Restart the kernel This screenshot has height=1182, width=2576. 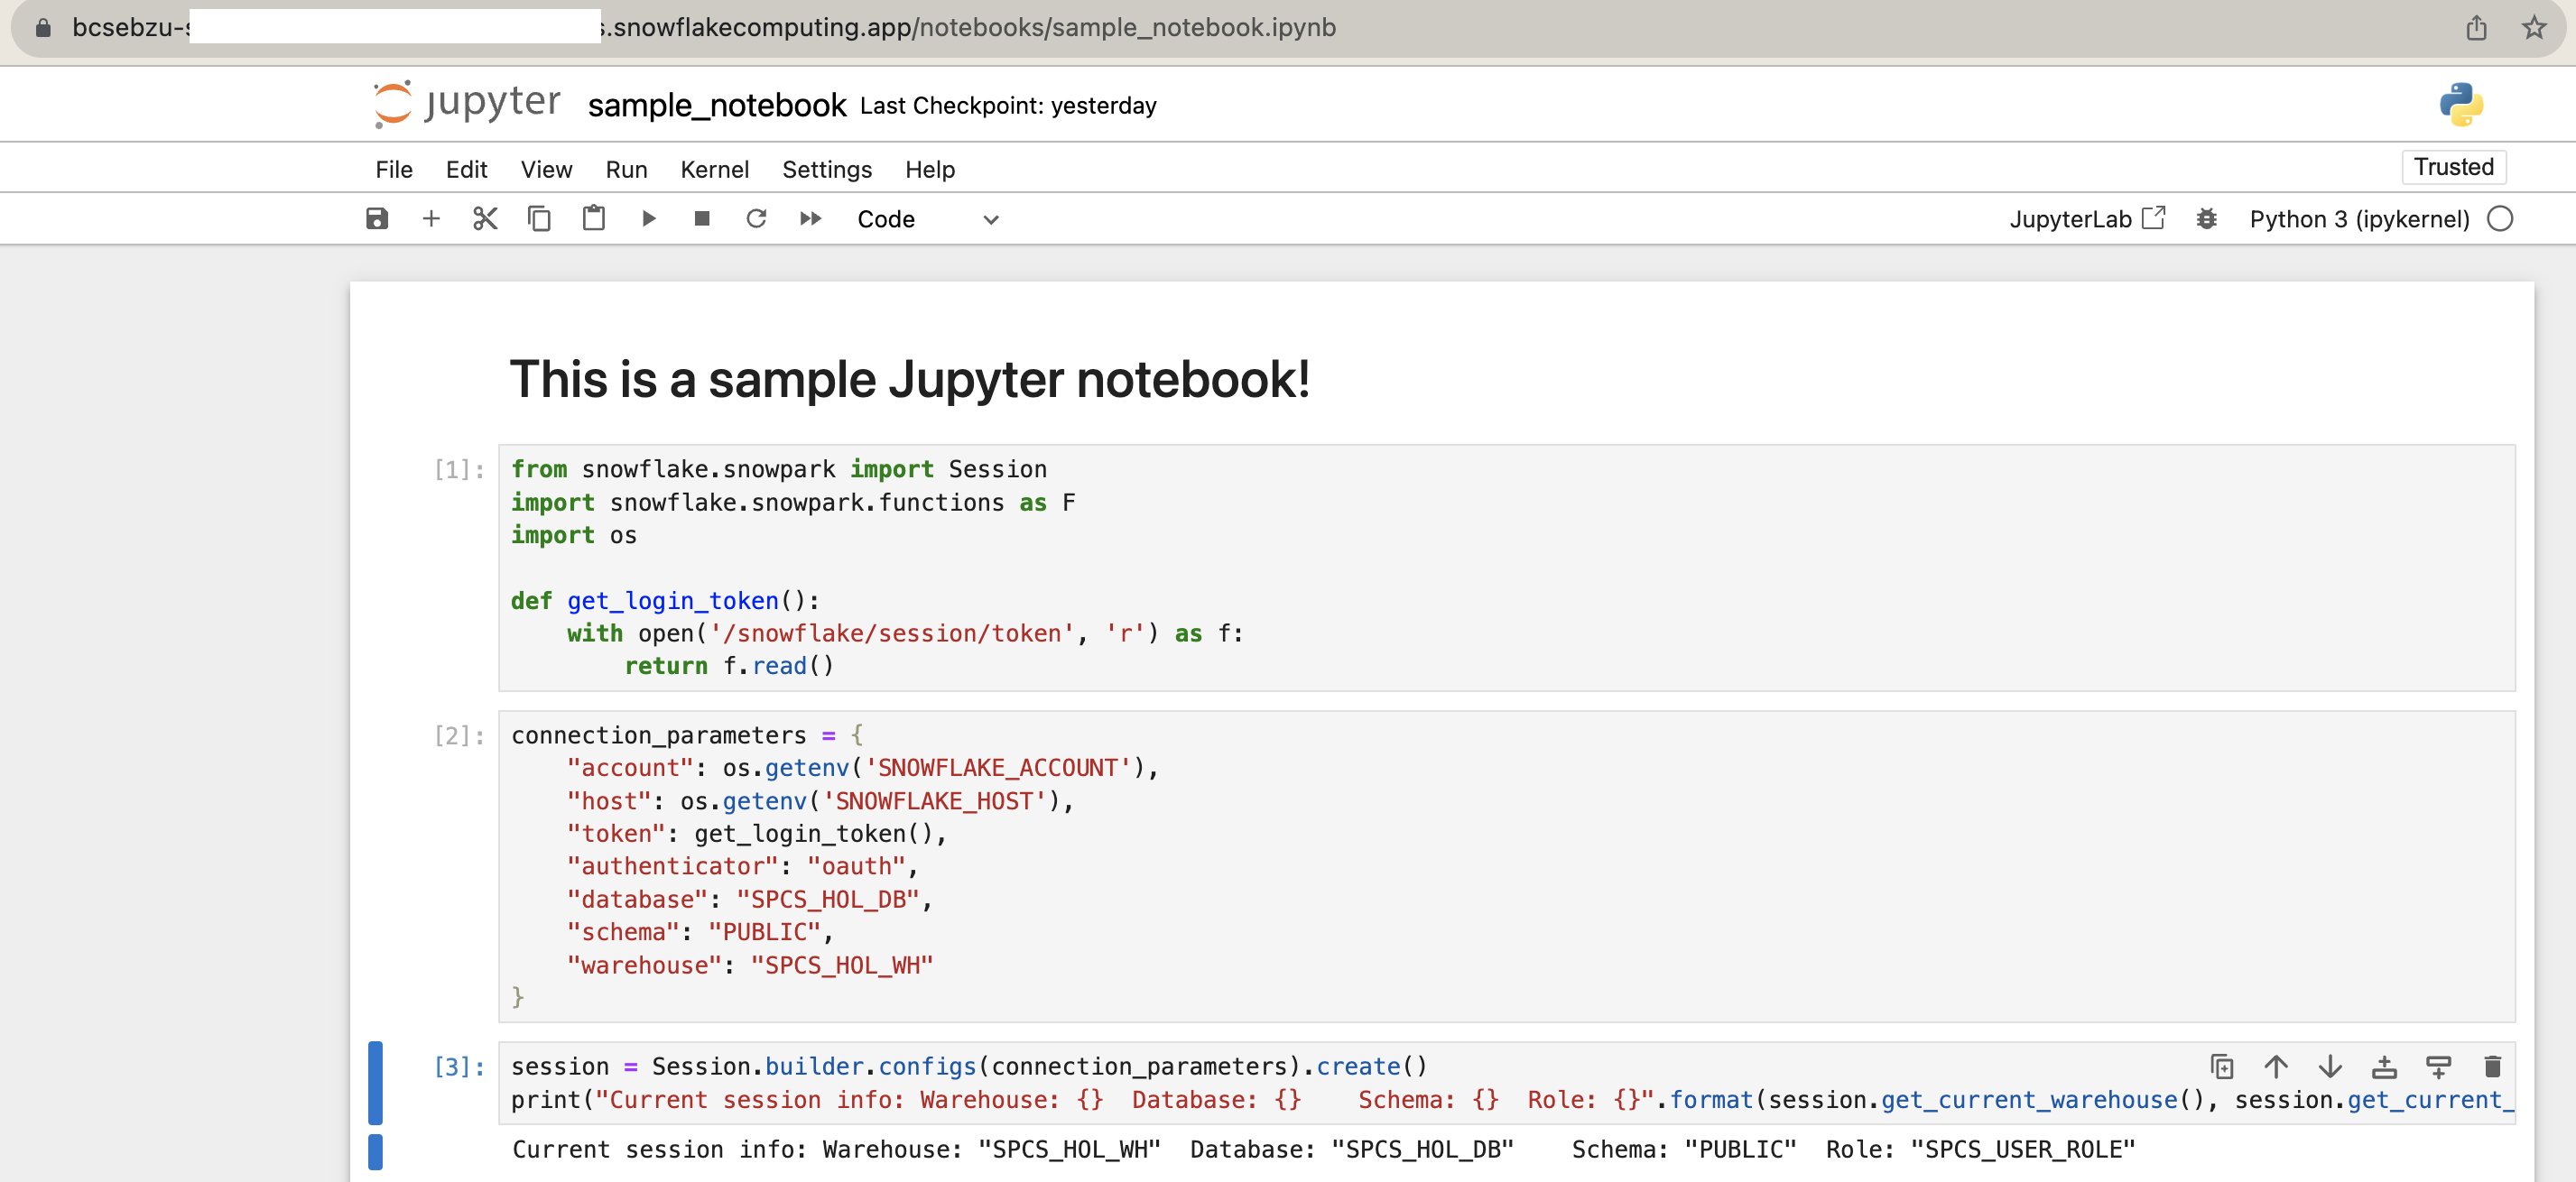757,218
